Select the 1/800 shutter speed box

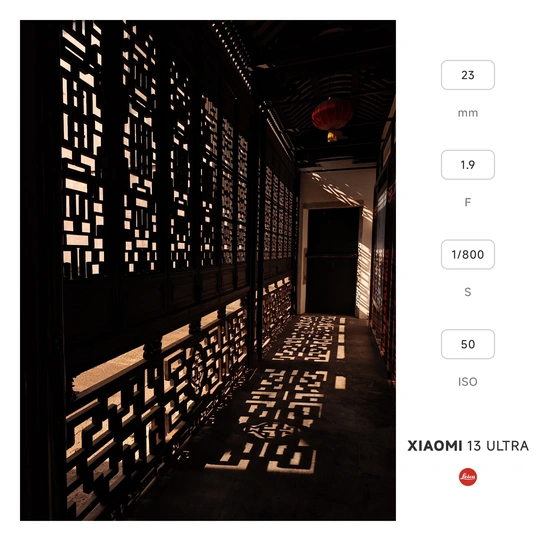[468, 255]
